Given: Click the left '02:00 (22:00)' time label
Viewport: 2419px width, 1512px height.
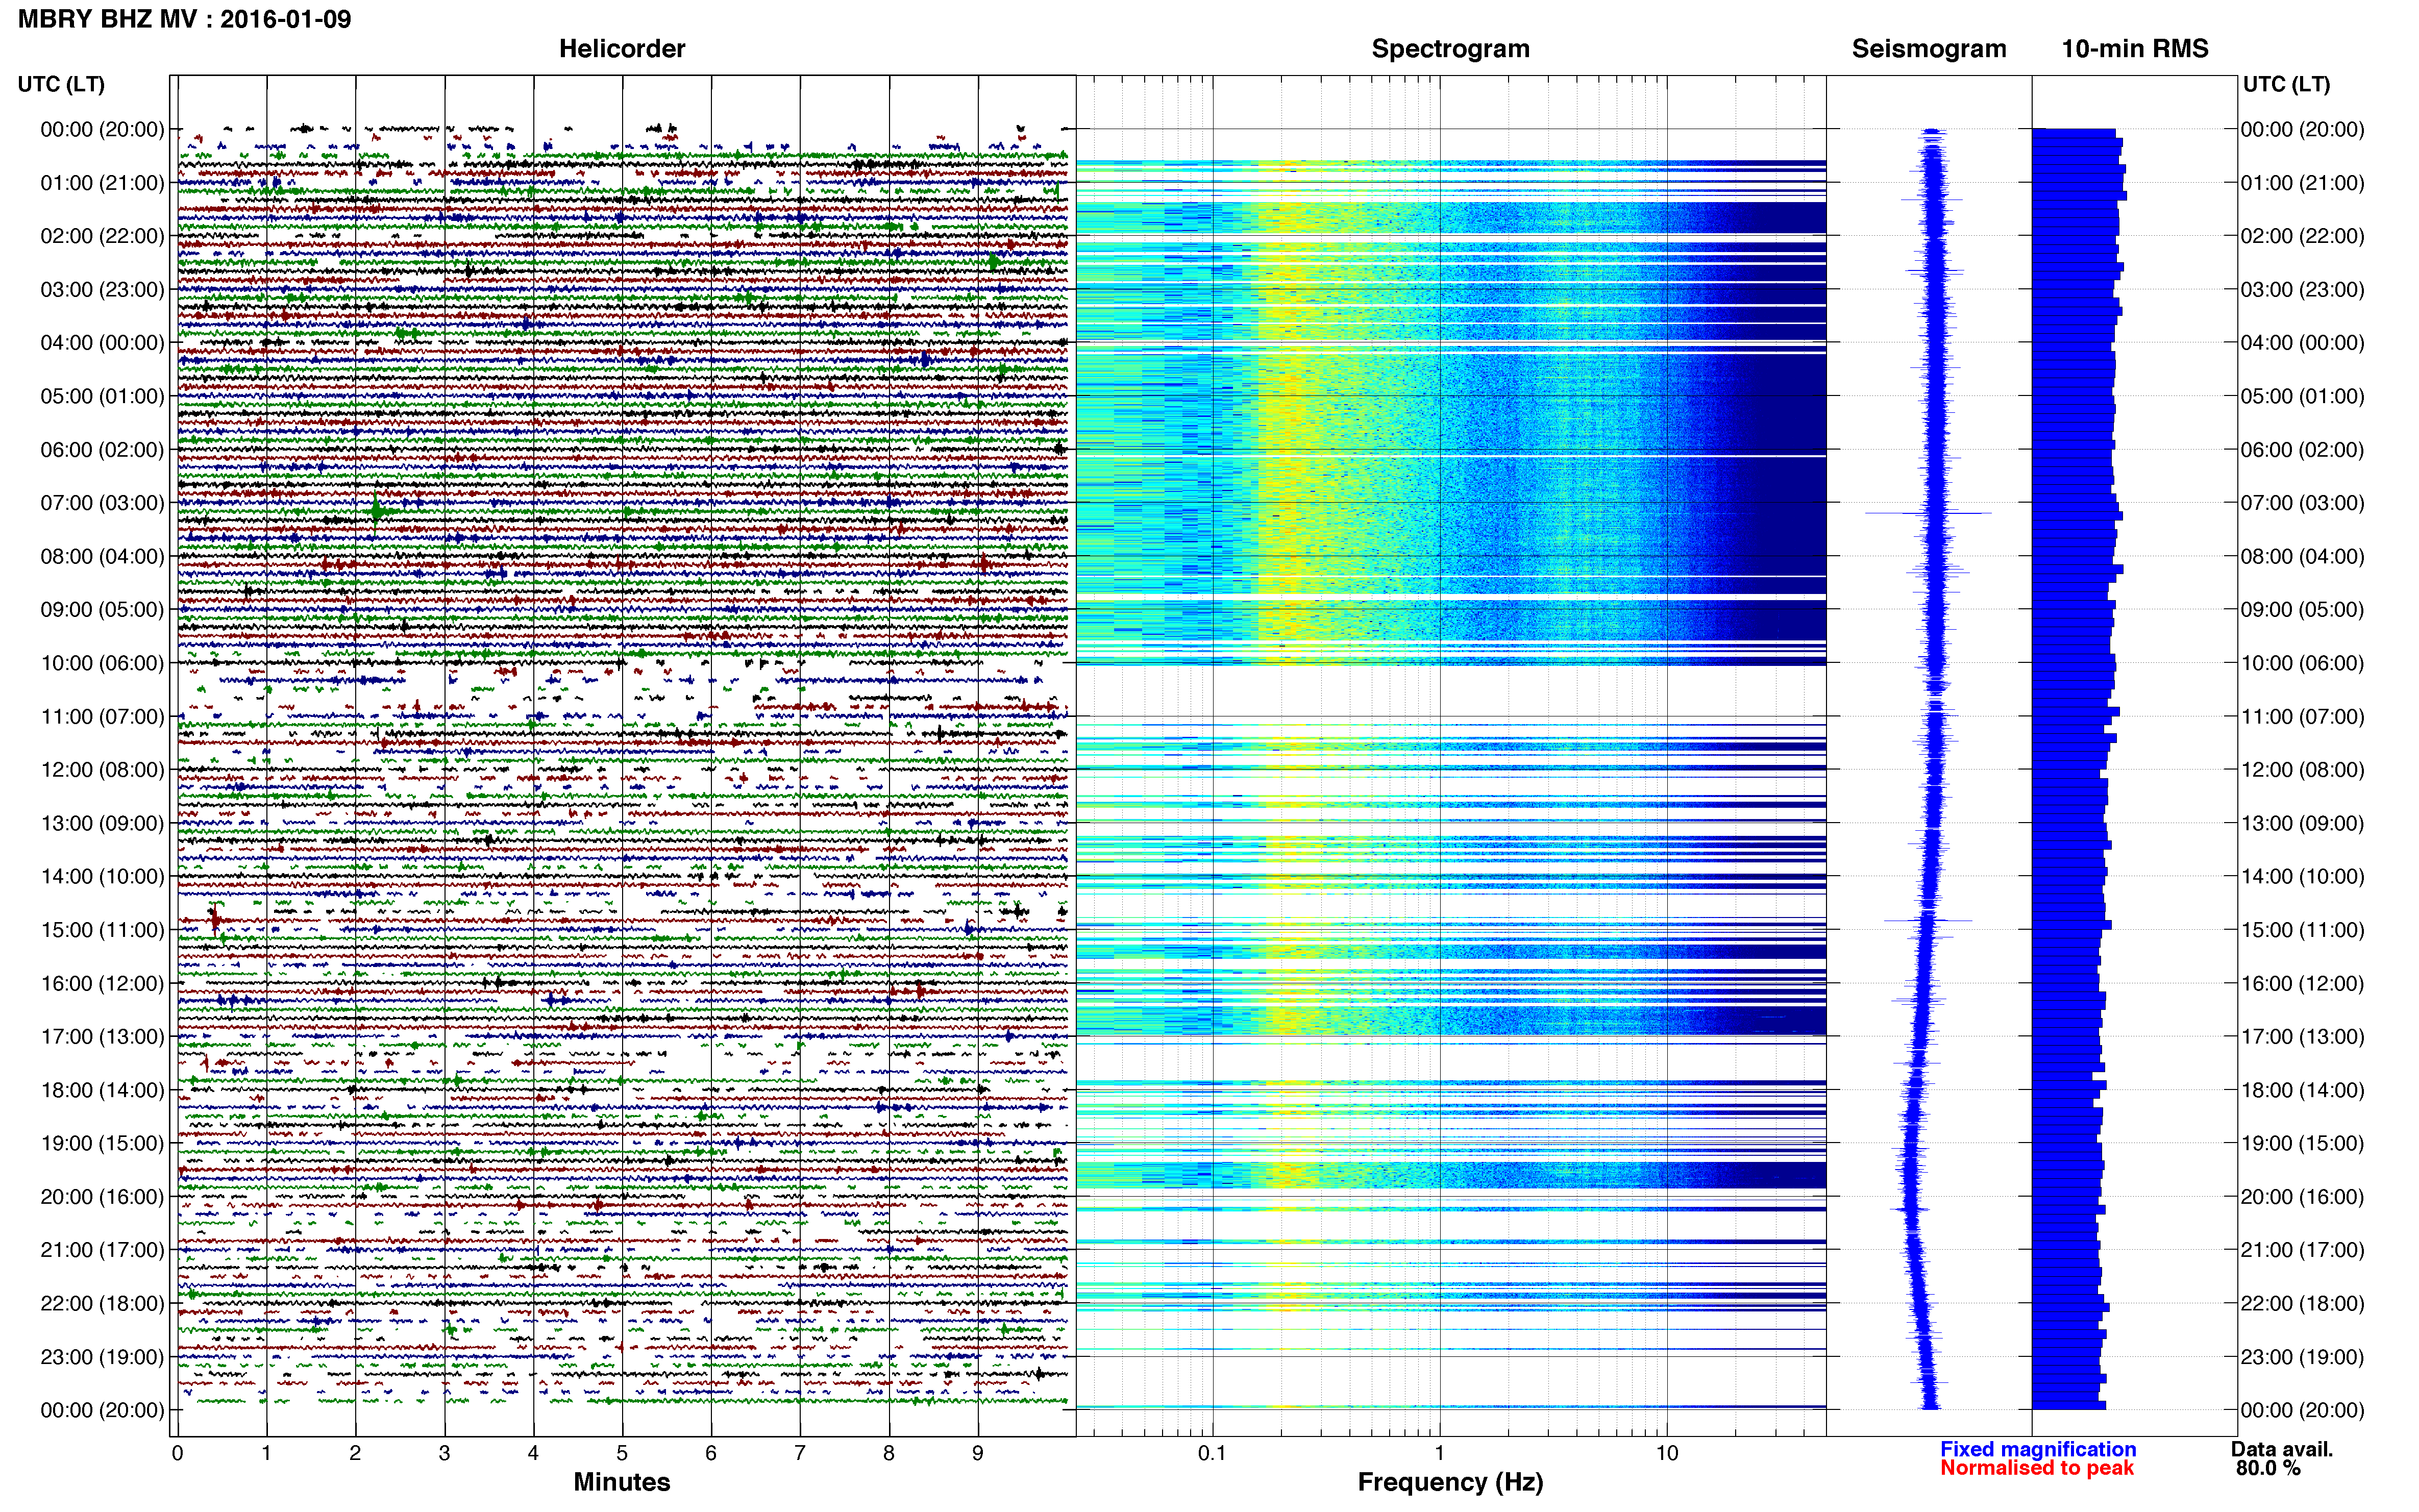Looking at the screenshot, I should coord(102,236).
